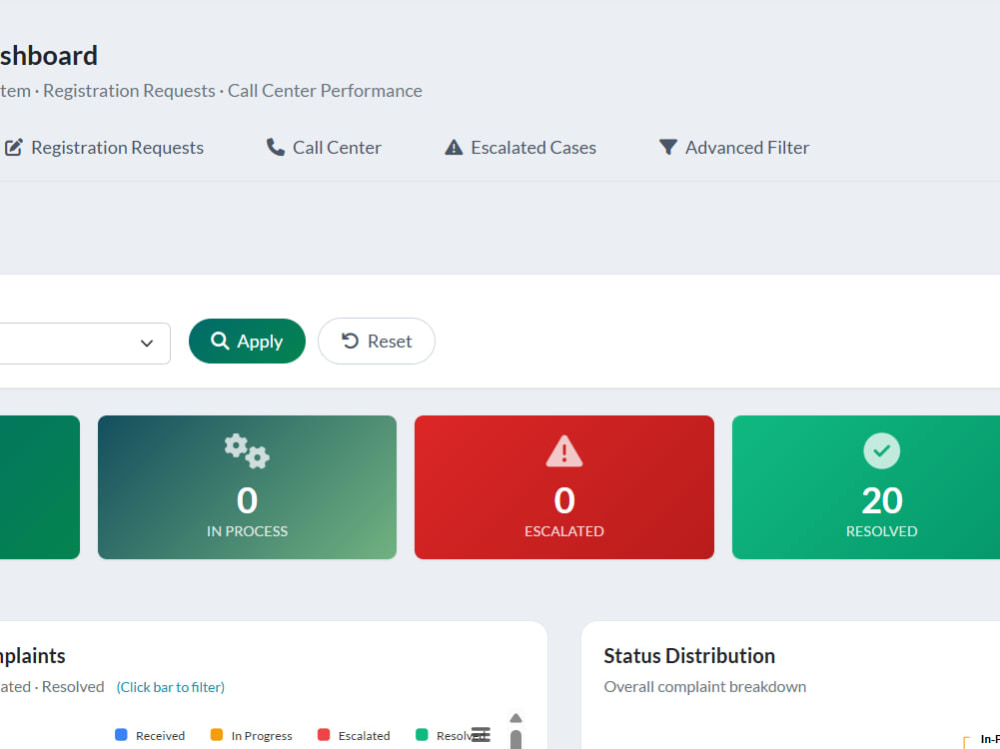The width and height of the screenshot is (1000, 749).
Task: Click the red Escalated color swatch
Action: (x=324, y=735)
